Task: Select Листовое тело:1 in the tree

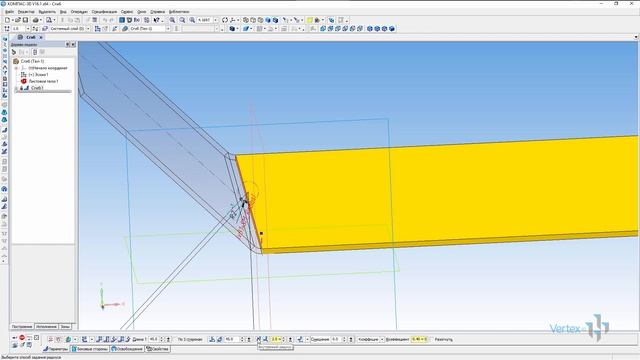Action: pyautogui.click(x=43, y=81)
